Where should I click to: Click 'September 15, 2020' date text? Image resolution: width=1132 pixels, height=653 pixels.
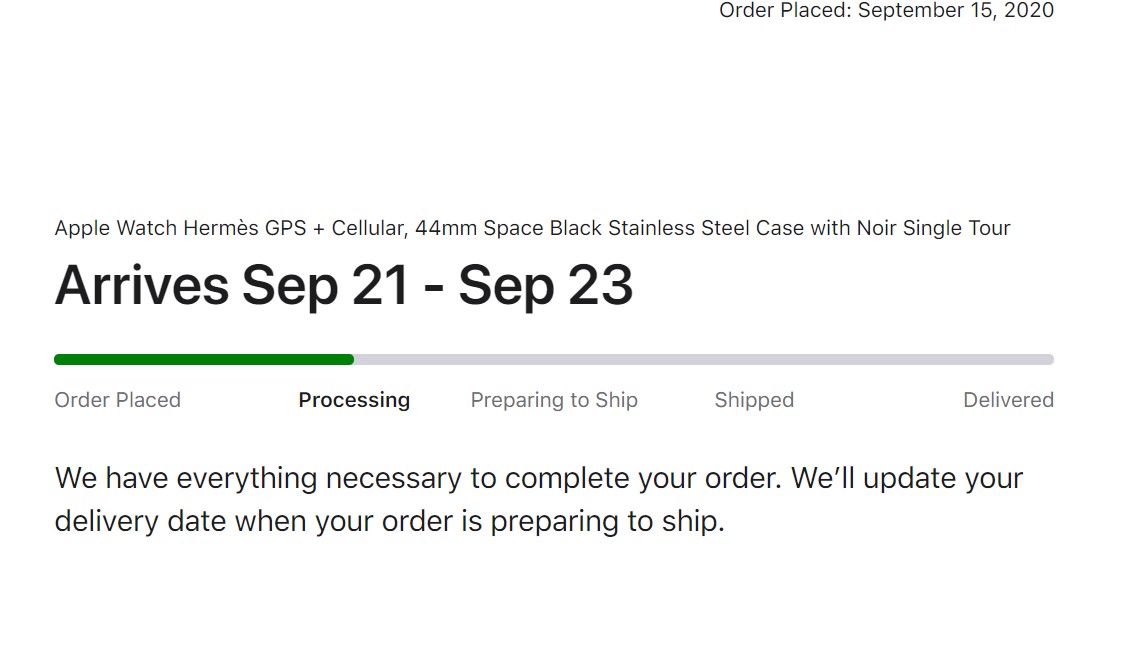956,11
